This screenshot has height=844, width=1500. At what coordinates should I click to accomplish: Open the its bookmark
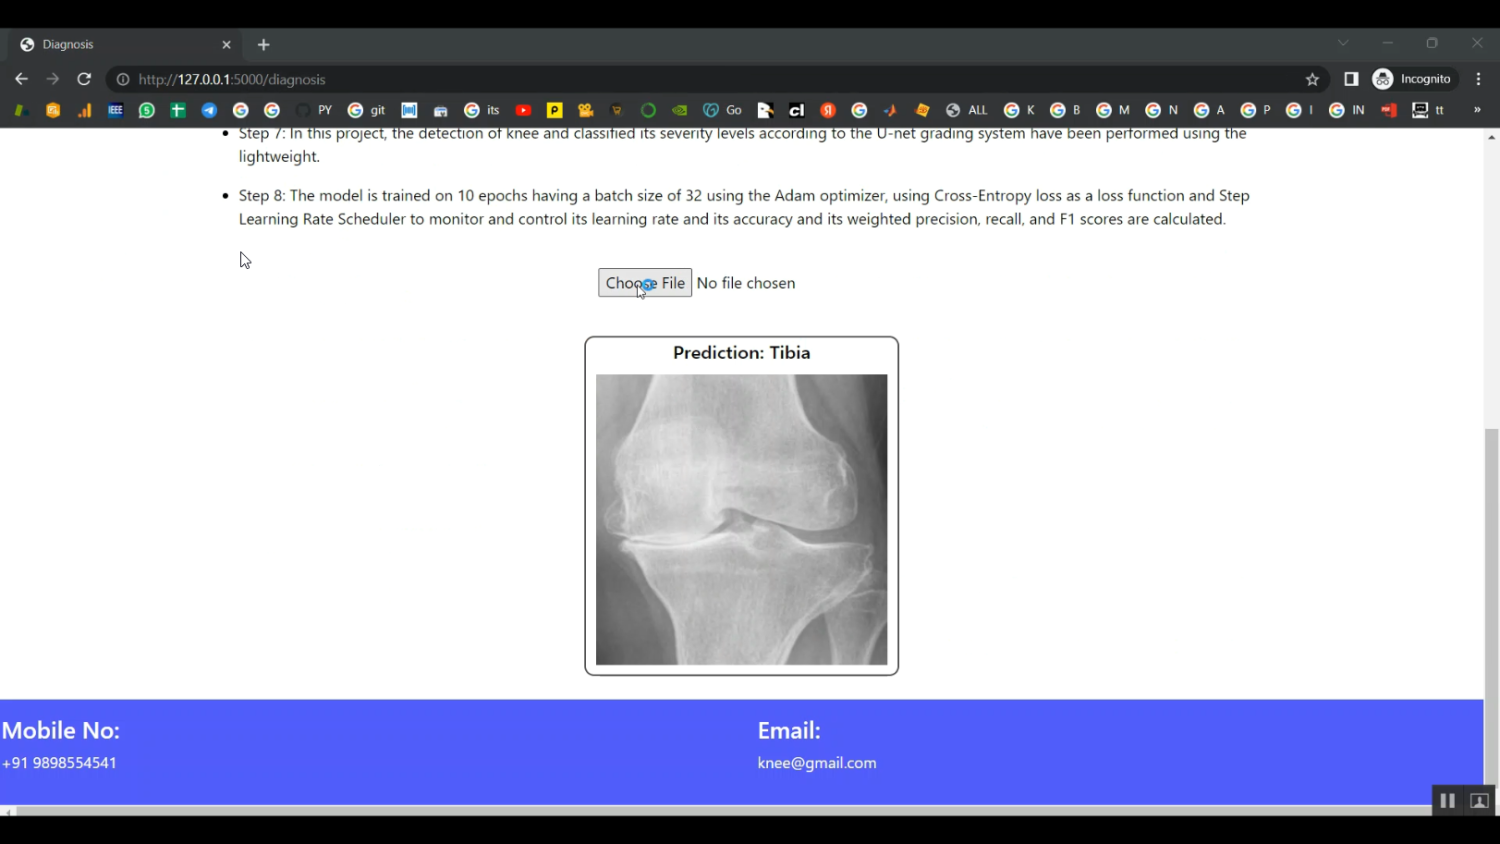click(x=482, y=110)
